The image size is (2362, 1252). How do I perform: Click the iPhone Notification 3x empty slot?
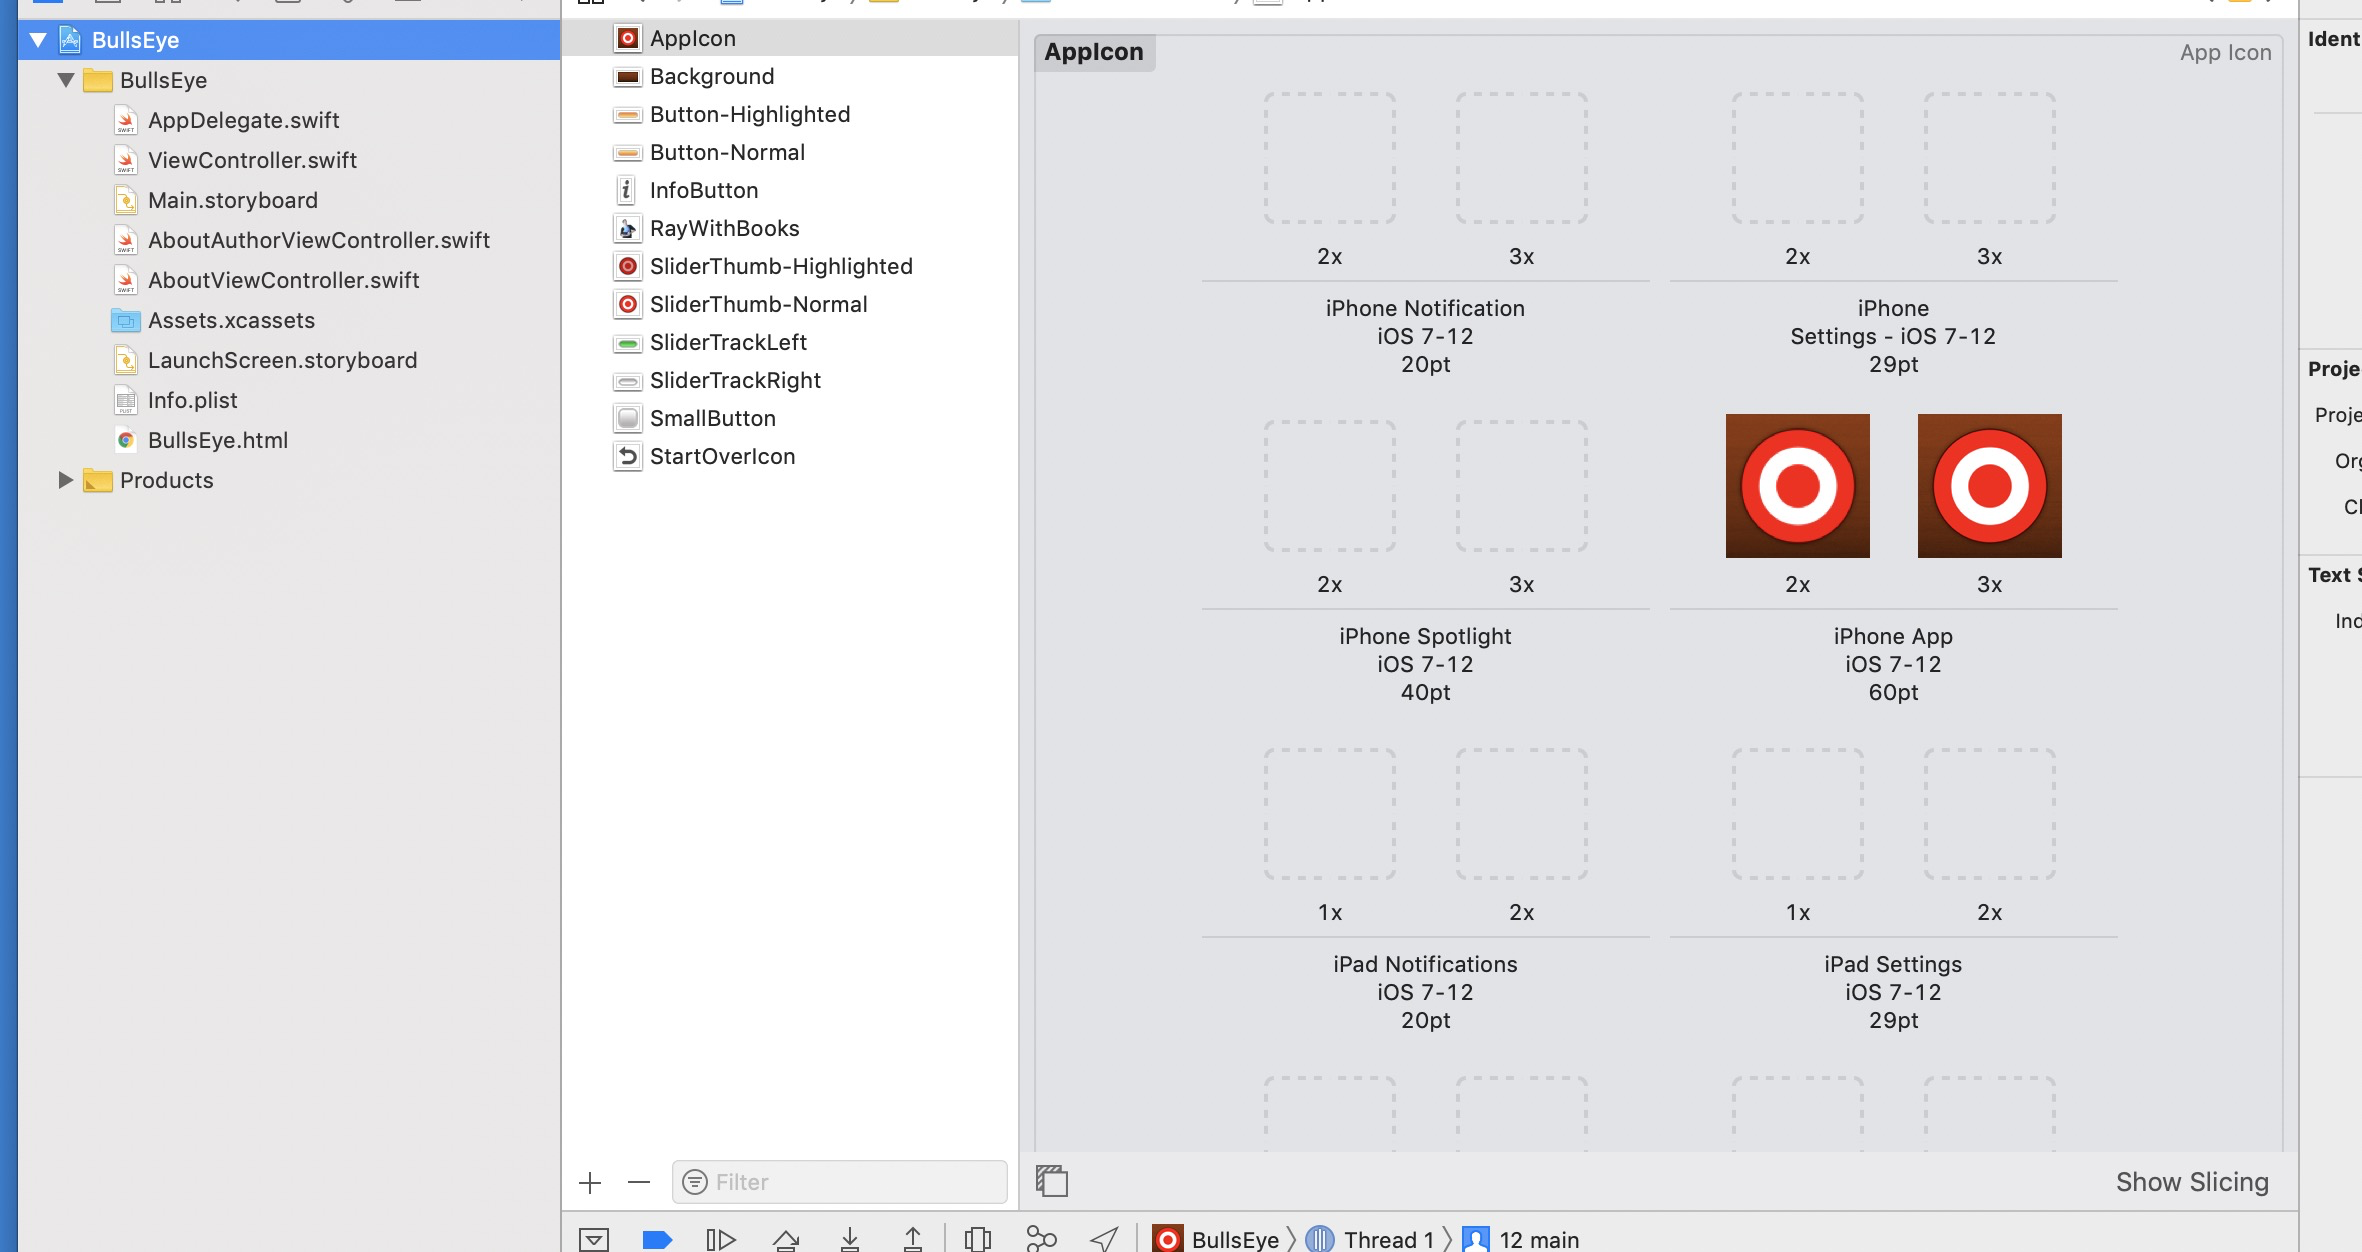[x=1522, y=158]
